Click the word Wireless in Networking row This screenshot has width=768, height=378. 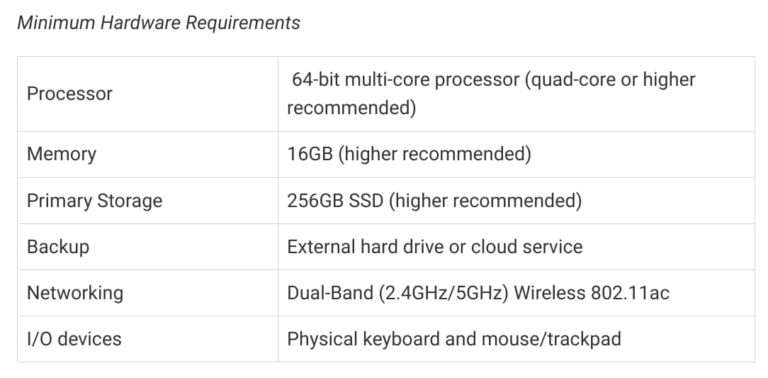tap(549, 293)
